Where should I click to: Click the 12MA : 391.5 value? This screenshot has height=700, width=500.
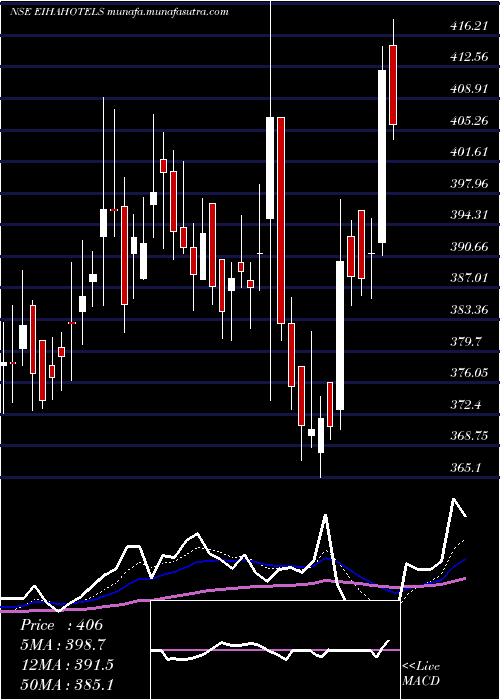click(67, 665)
